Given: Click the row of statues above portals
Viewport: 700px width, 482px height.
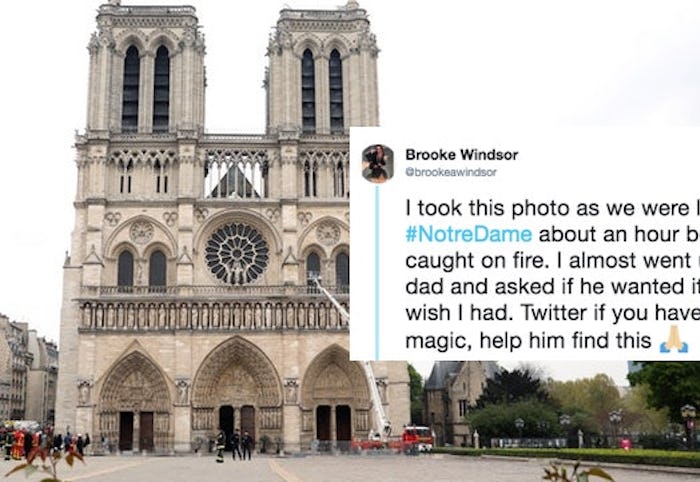Looking at the screenshot, I should pyautogui.click(x=215, y=316).
